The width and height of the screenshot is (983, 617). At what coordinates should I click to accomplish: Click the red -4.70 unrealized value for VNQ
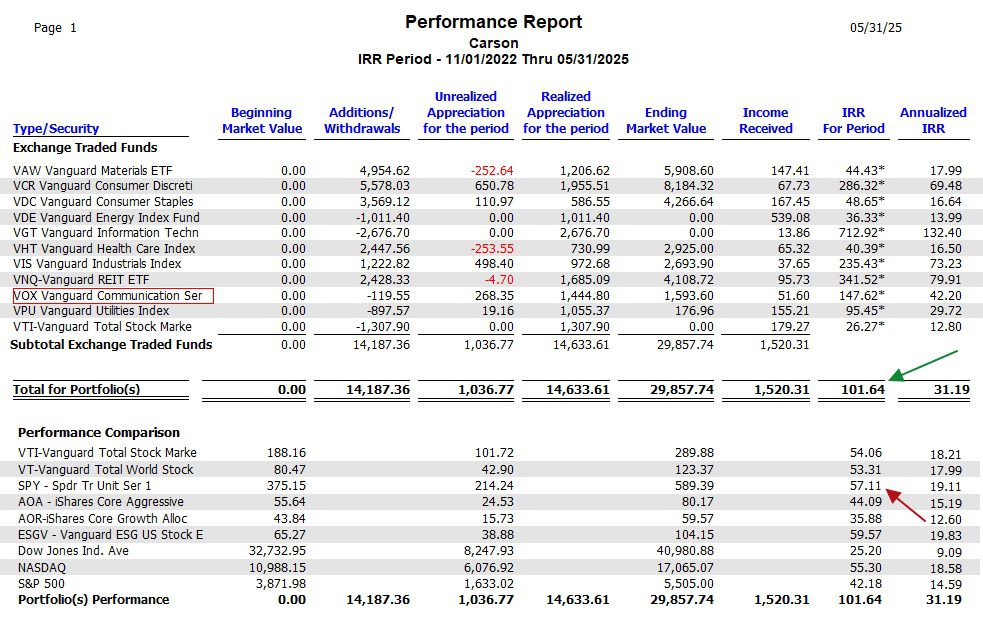pyautogui.click(x=499, y=280)
